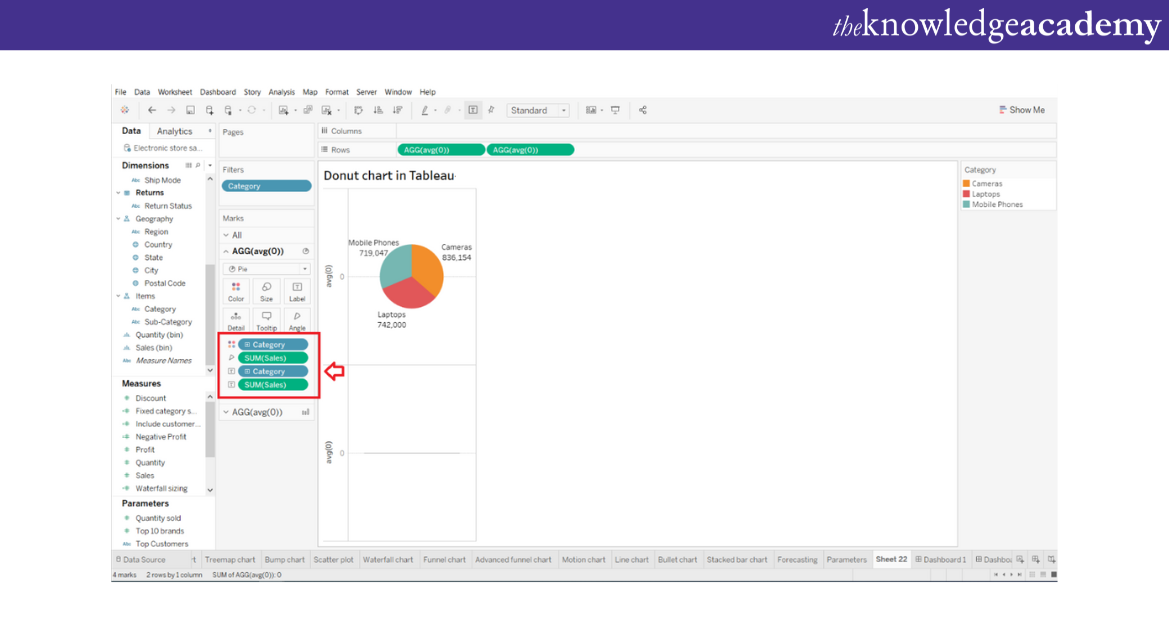The image size is (1169, 619).
Task: Open the Size marks card
Action: coord(266,291)
